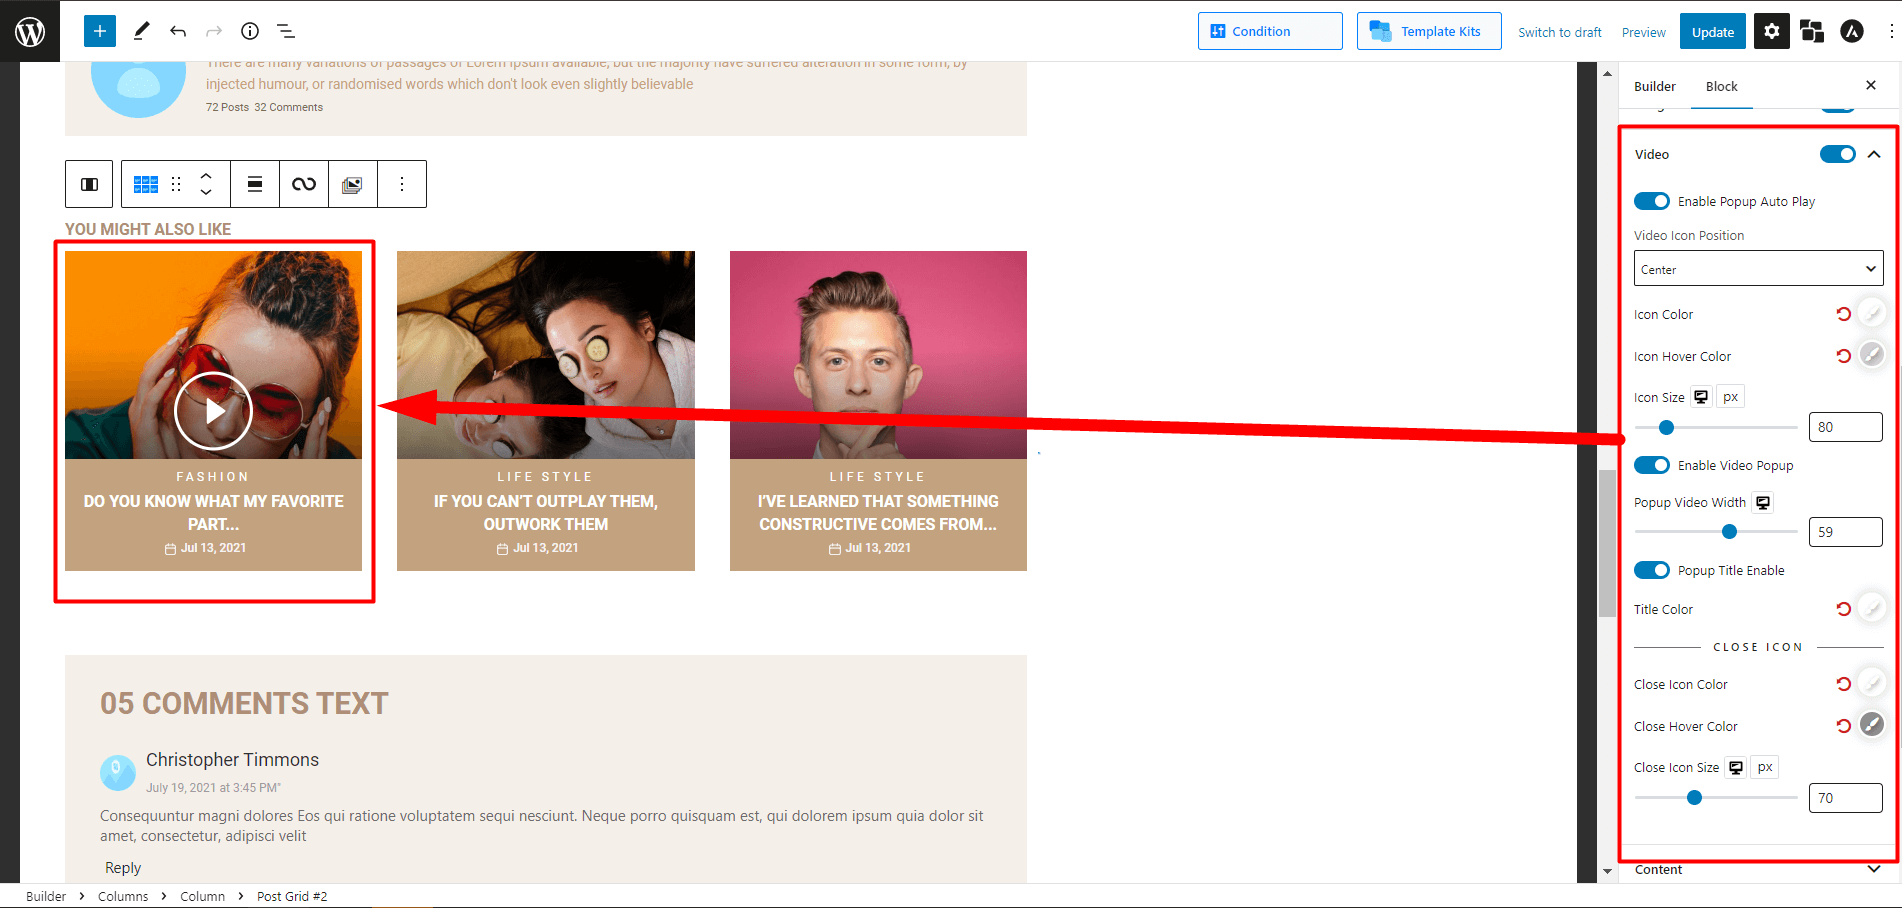Open the gallery/media icon in block toolbar

point(353,184)
